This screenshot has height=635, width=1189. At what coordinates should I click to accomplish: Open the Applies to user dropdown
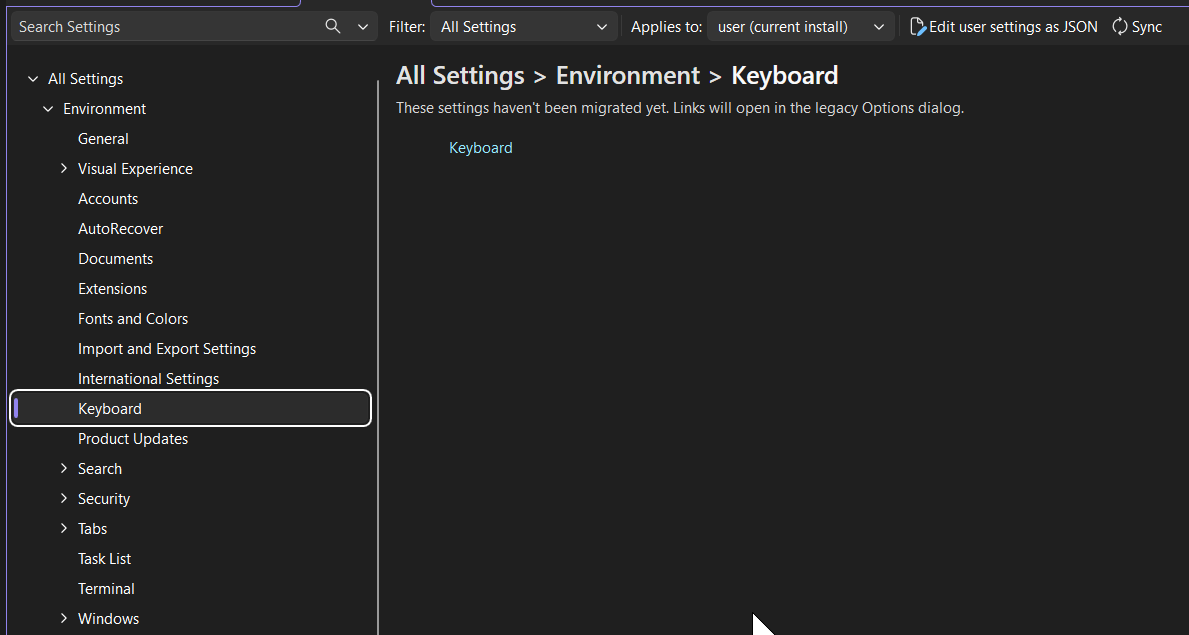(x=801, y=27)
